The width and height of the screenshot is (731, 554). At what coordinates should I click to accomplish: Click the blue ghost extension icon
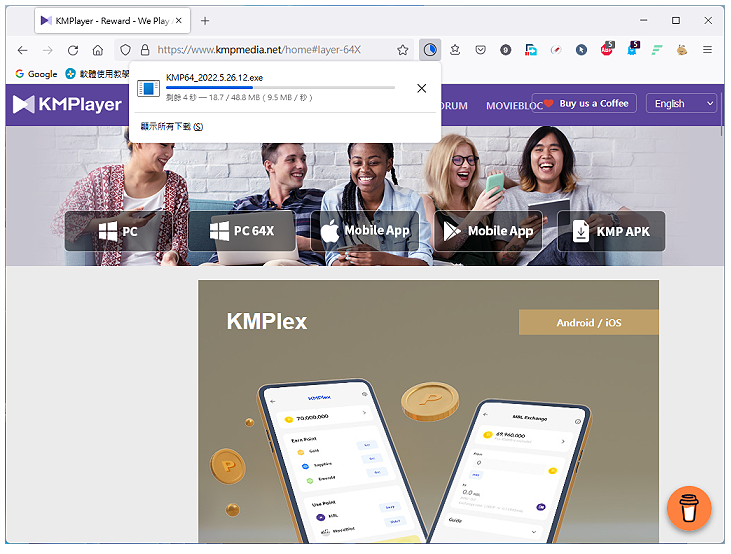pos(633,48)
